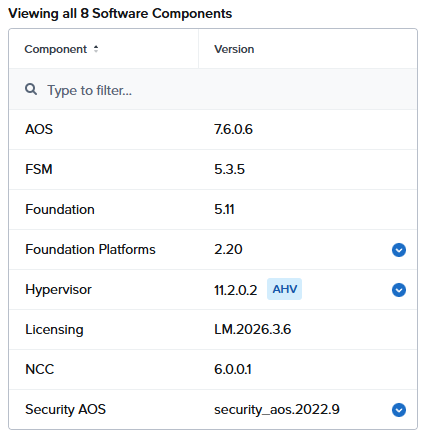The image size is (426, 437).
Task: Select the Foundation Platforms component name
Action: [90, 249]
